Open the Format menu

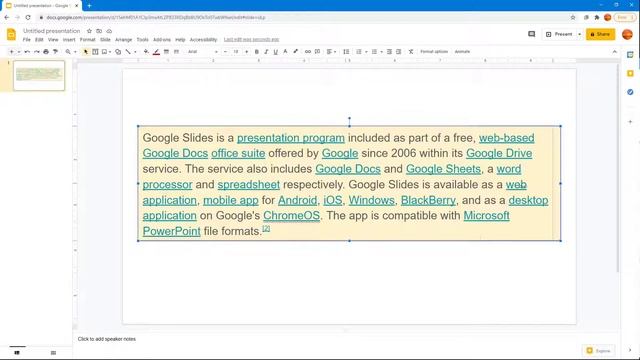[x=87, y=40]
